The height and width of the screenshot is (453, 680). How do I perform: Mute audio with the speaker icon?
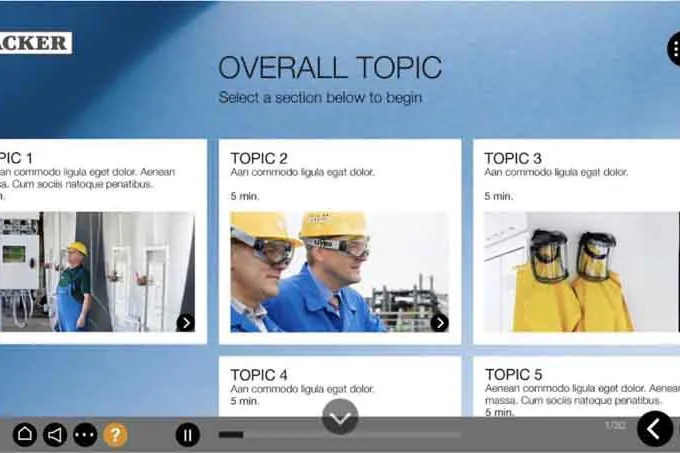[x=55, y=434]
